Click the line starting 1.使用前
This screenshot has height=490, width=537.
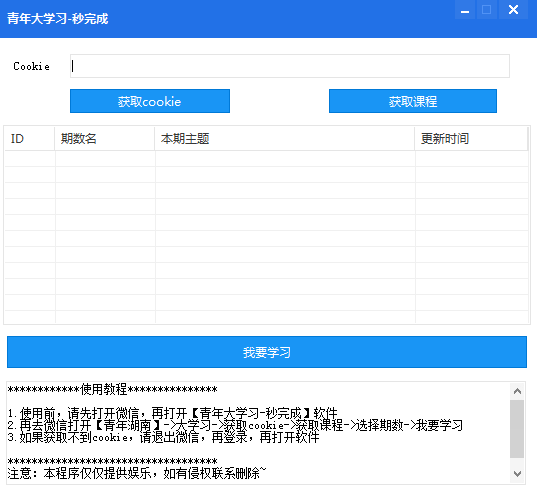(173, 413)
